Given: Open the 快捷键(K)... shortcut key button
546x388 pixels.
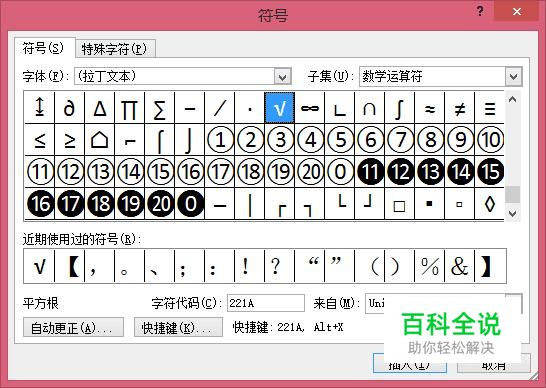Looking at the screenshot, I should pos(178,327).
